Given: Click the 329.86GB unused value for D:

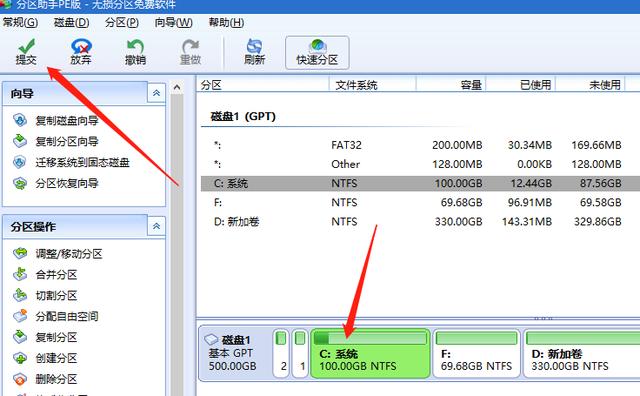Looking at the screenshot, I should tap(598, 222).
